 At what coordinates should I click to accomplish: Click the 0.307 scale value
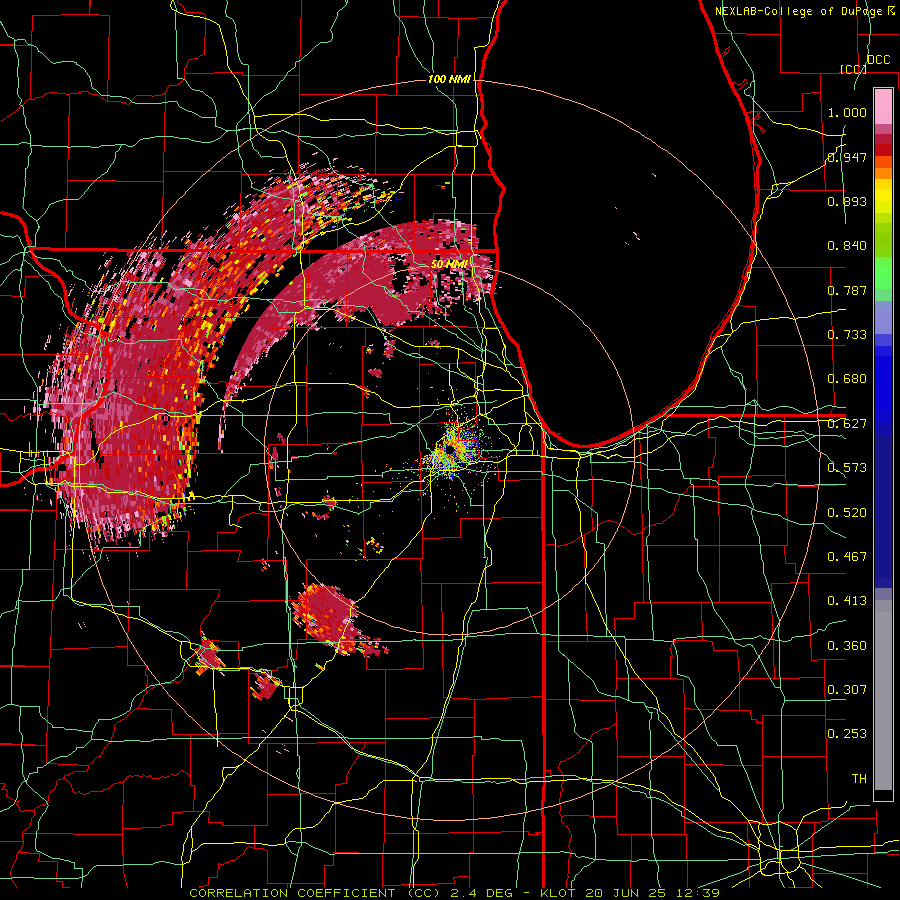(847, 689)
